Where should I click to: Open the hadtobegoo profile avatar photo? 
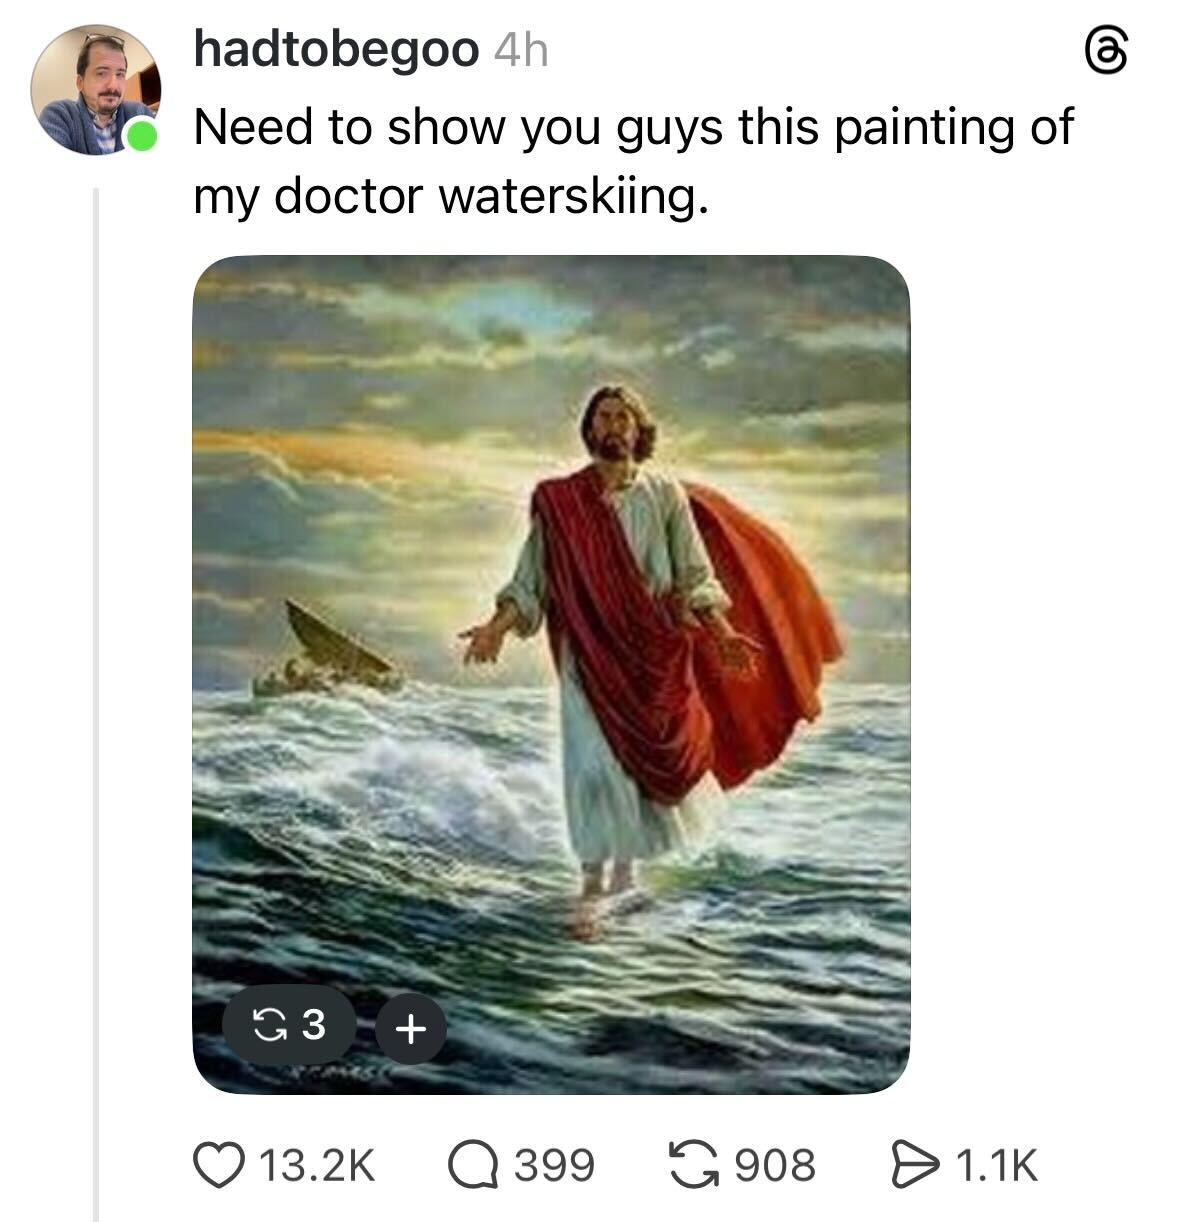click(95, 90)
